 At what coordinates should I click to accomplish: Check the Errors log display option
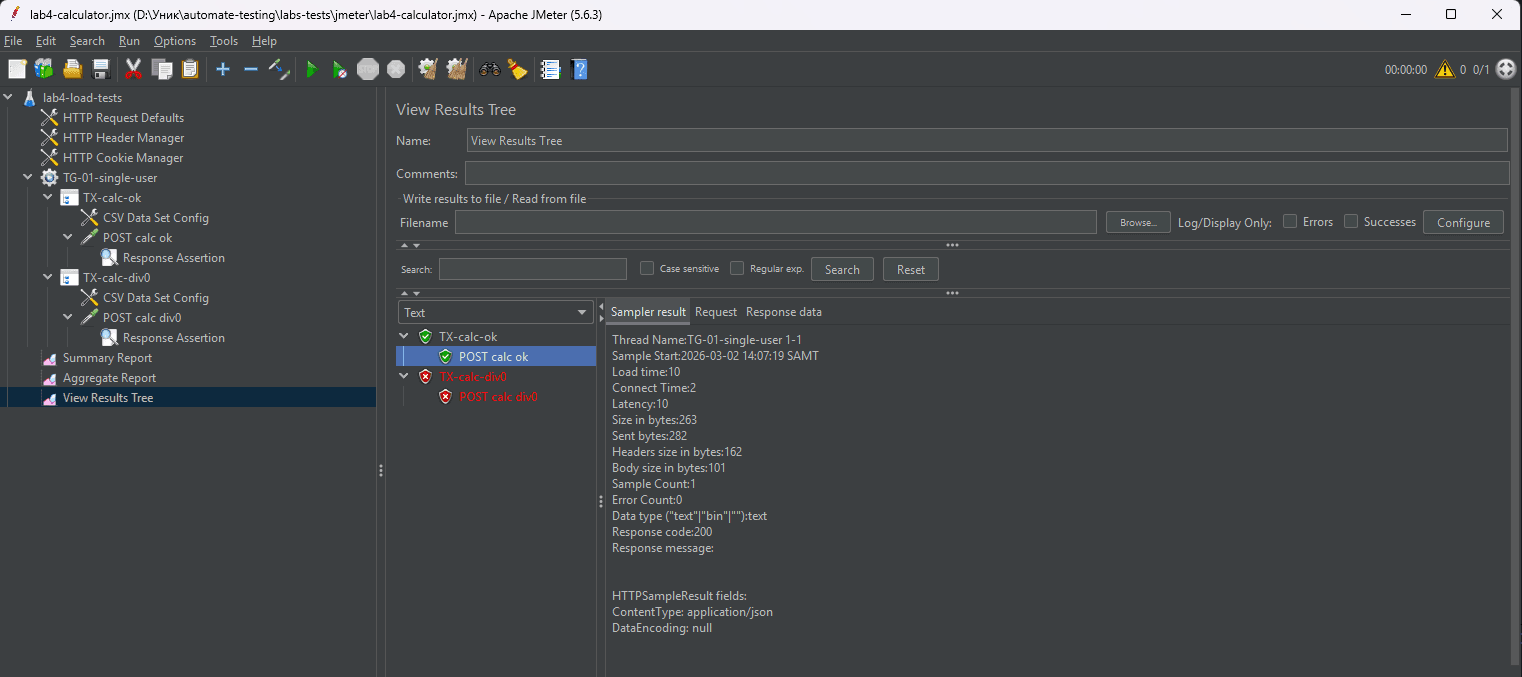click(x=1289, y=222)
